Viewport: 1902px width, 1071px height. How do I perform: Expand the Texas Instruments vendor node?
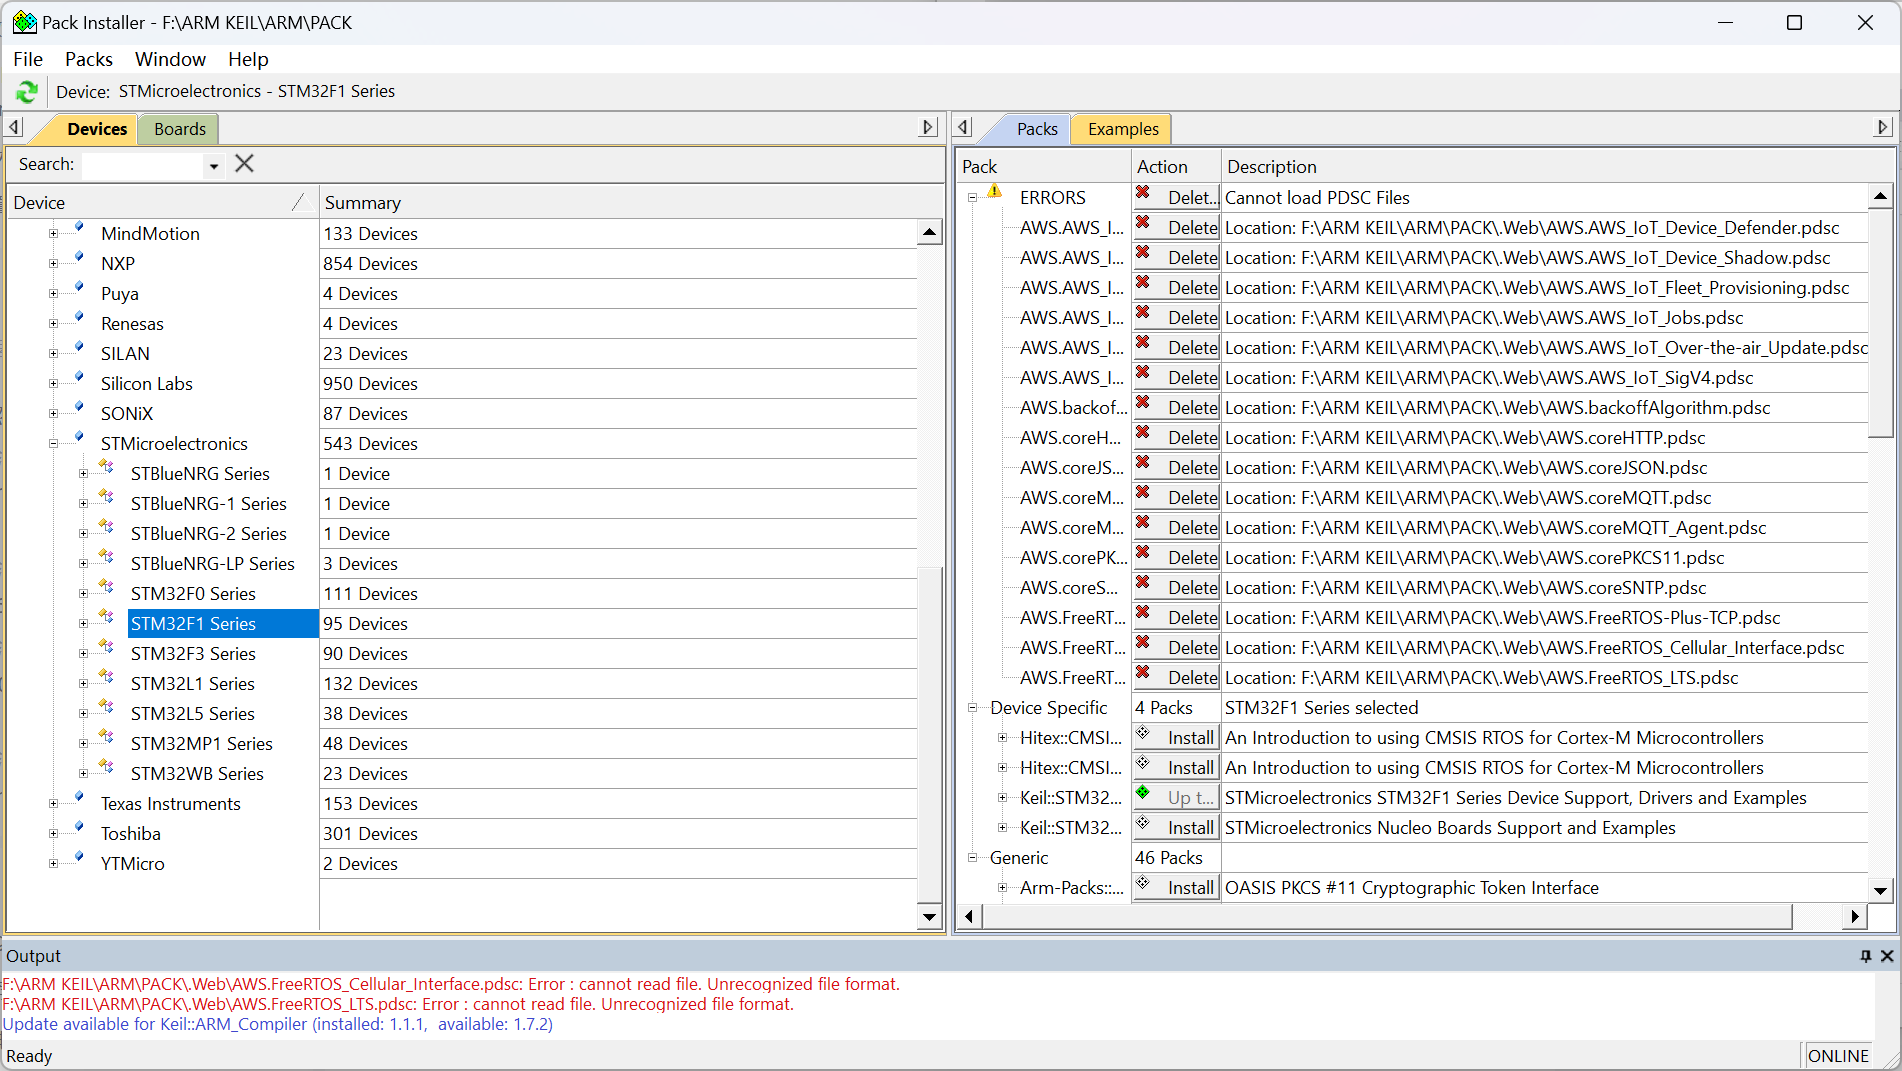point(53,804)
